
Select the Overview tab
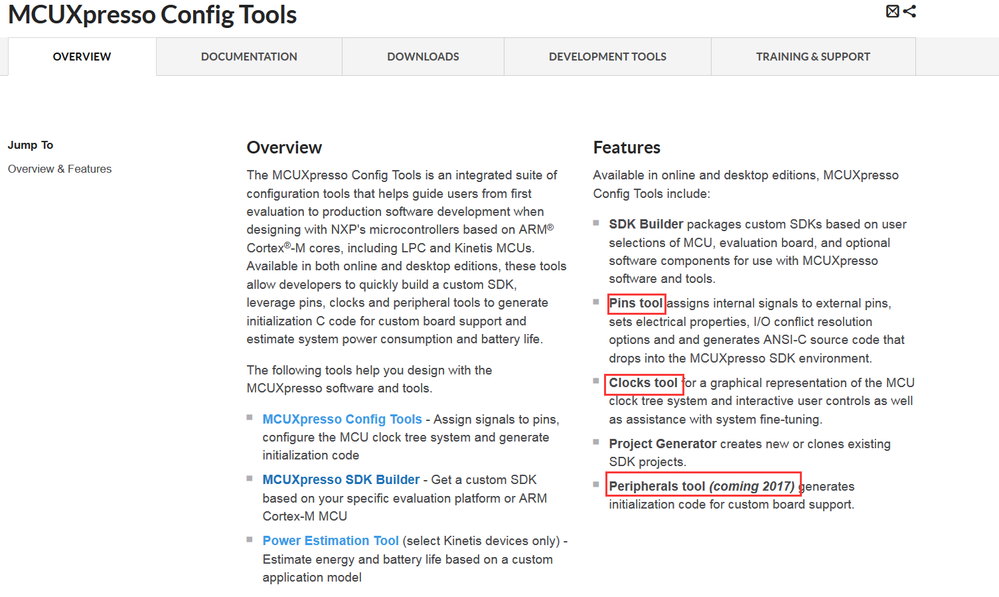82,57
